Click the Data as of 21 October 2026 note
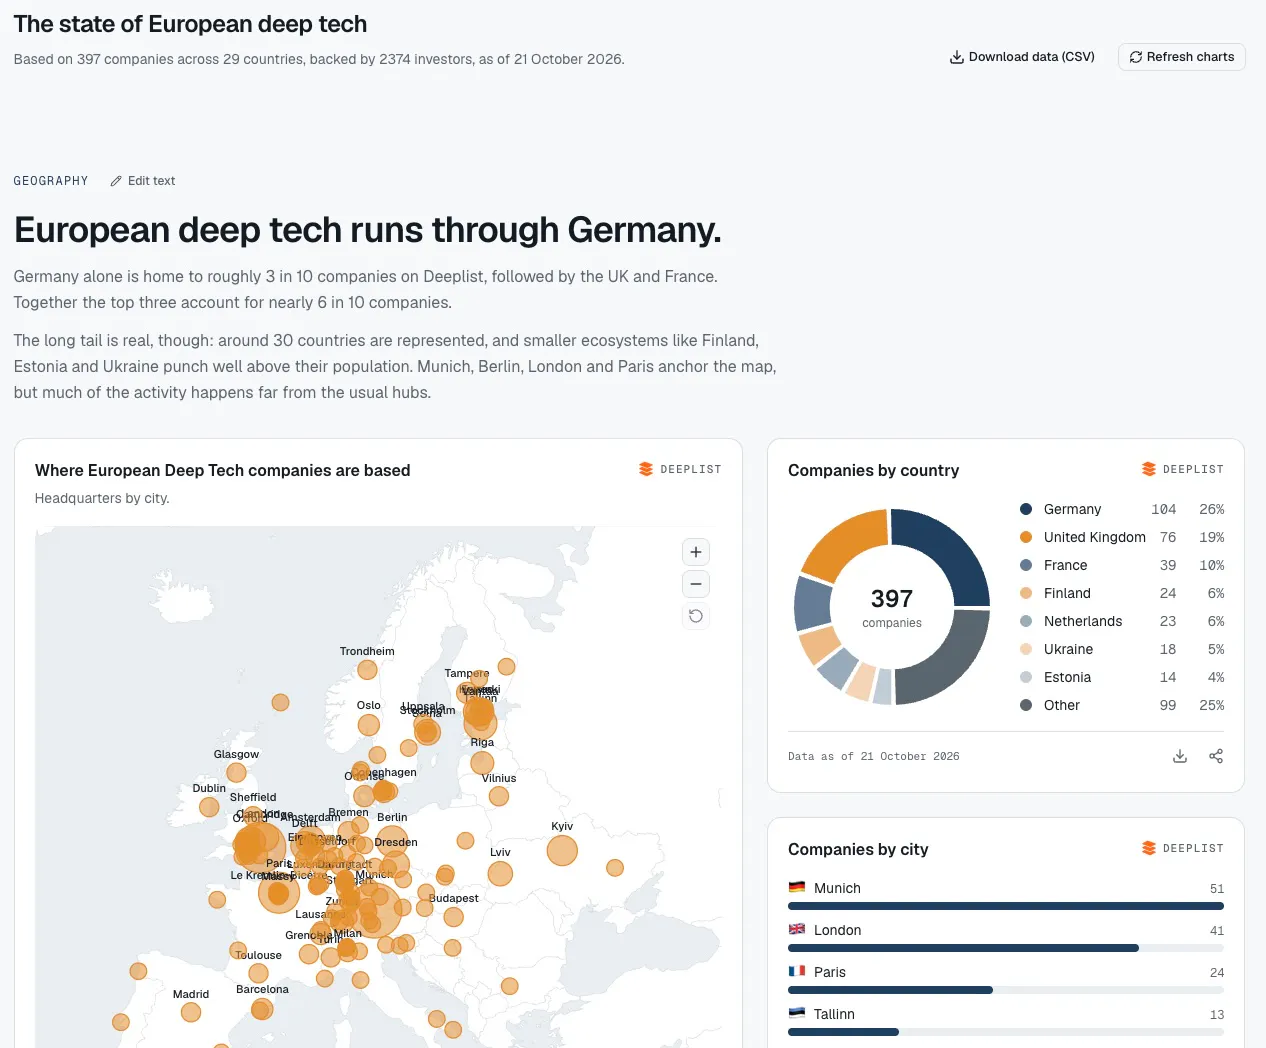The width and height of the screenshot is (1266, 1048). [x=874, y=756]
